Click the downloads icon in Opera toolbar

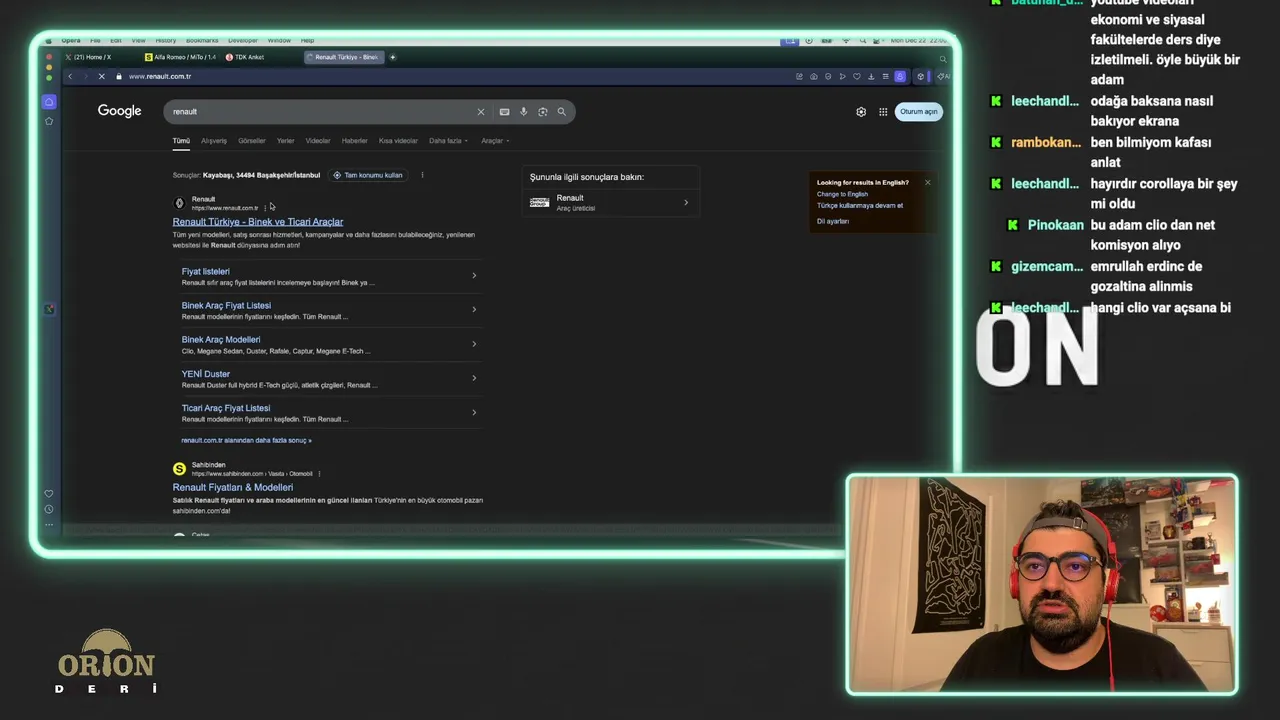click(871, 76)
